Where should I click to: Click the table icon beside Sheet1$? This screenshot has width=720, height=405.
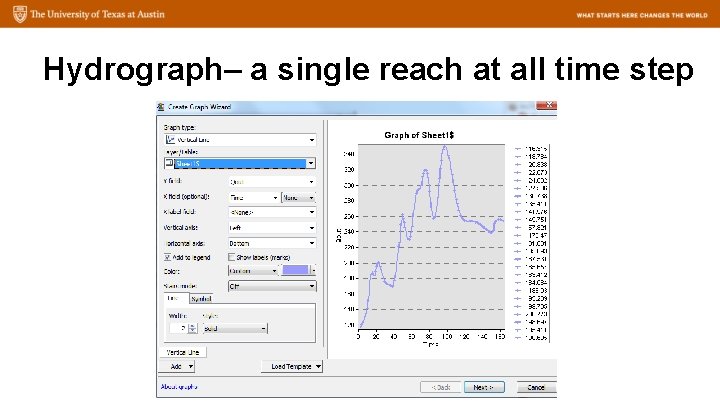169,163
